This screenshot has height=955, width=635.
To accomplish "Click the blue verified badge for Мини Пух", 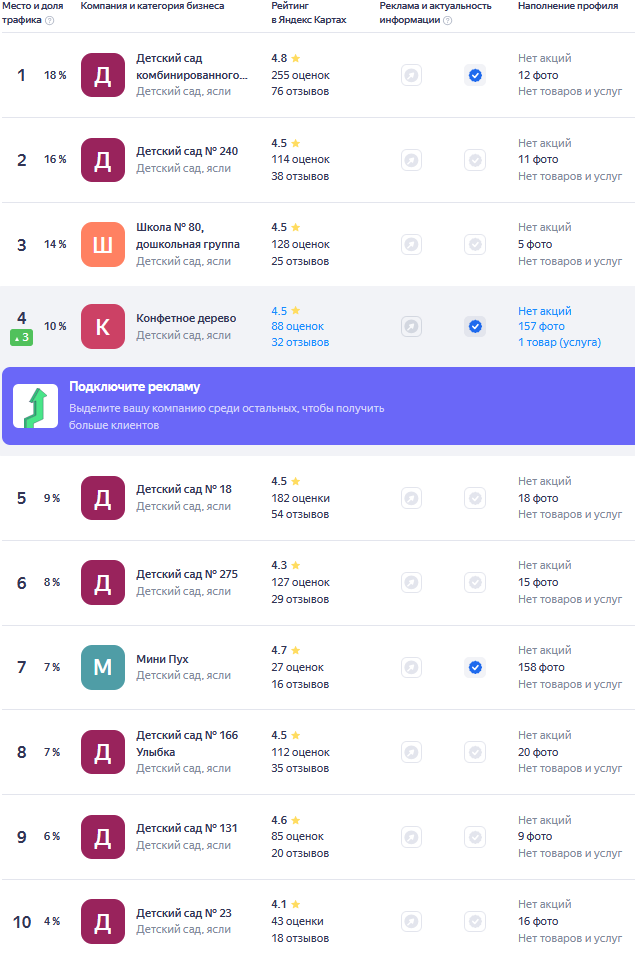I will (475, 667).
